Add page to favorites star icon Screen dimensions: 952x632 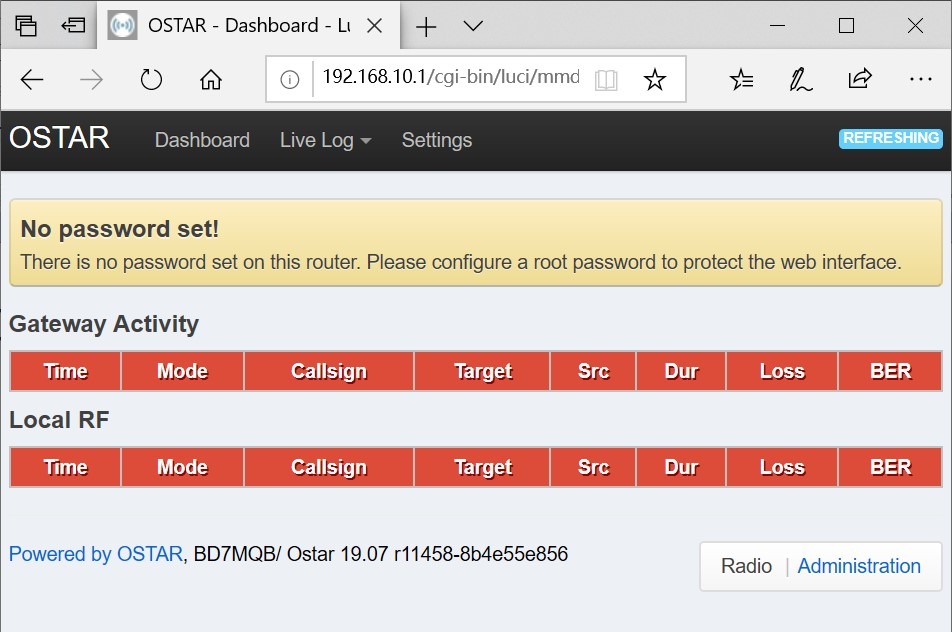pyautogui.click(x=654, y=80)
